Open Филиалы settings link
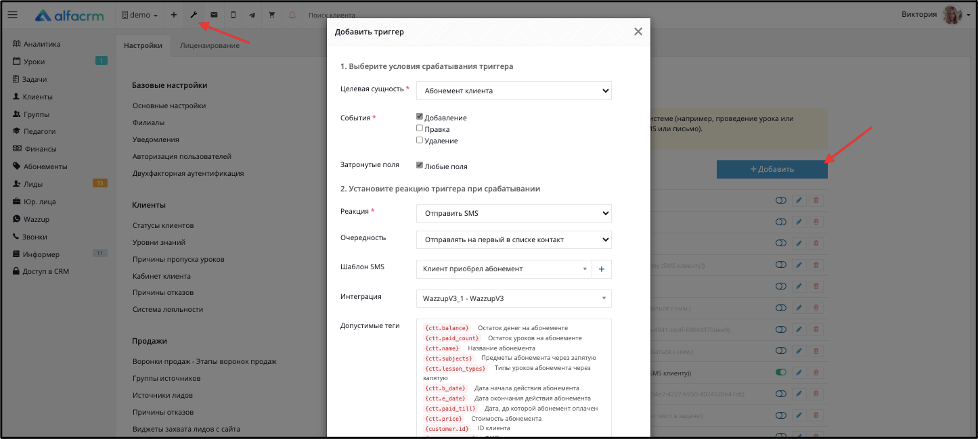Screen dimensions: 979x439 (149, 122)
